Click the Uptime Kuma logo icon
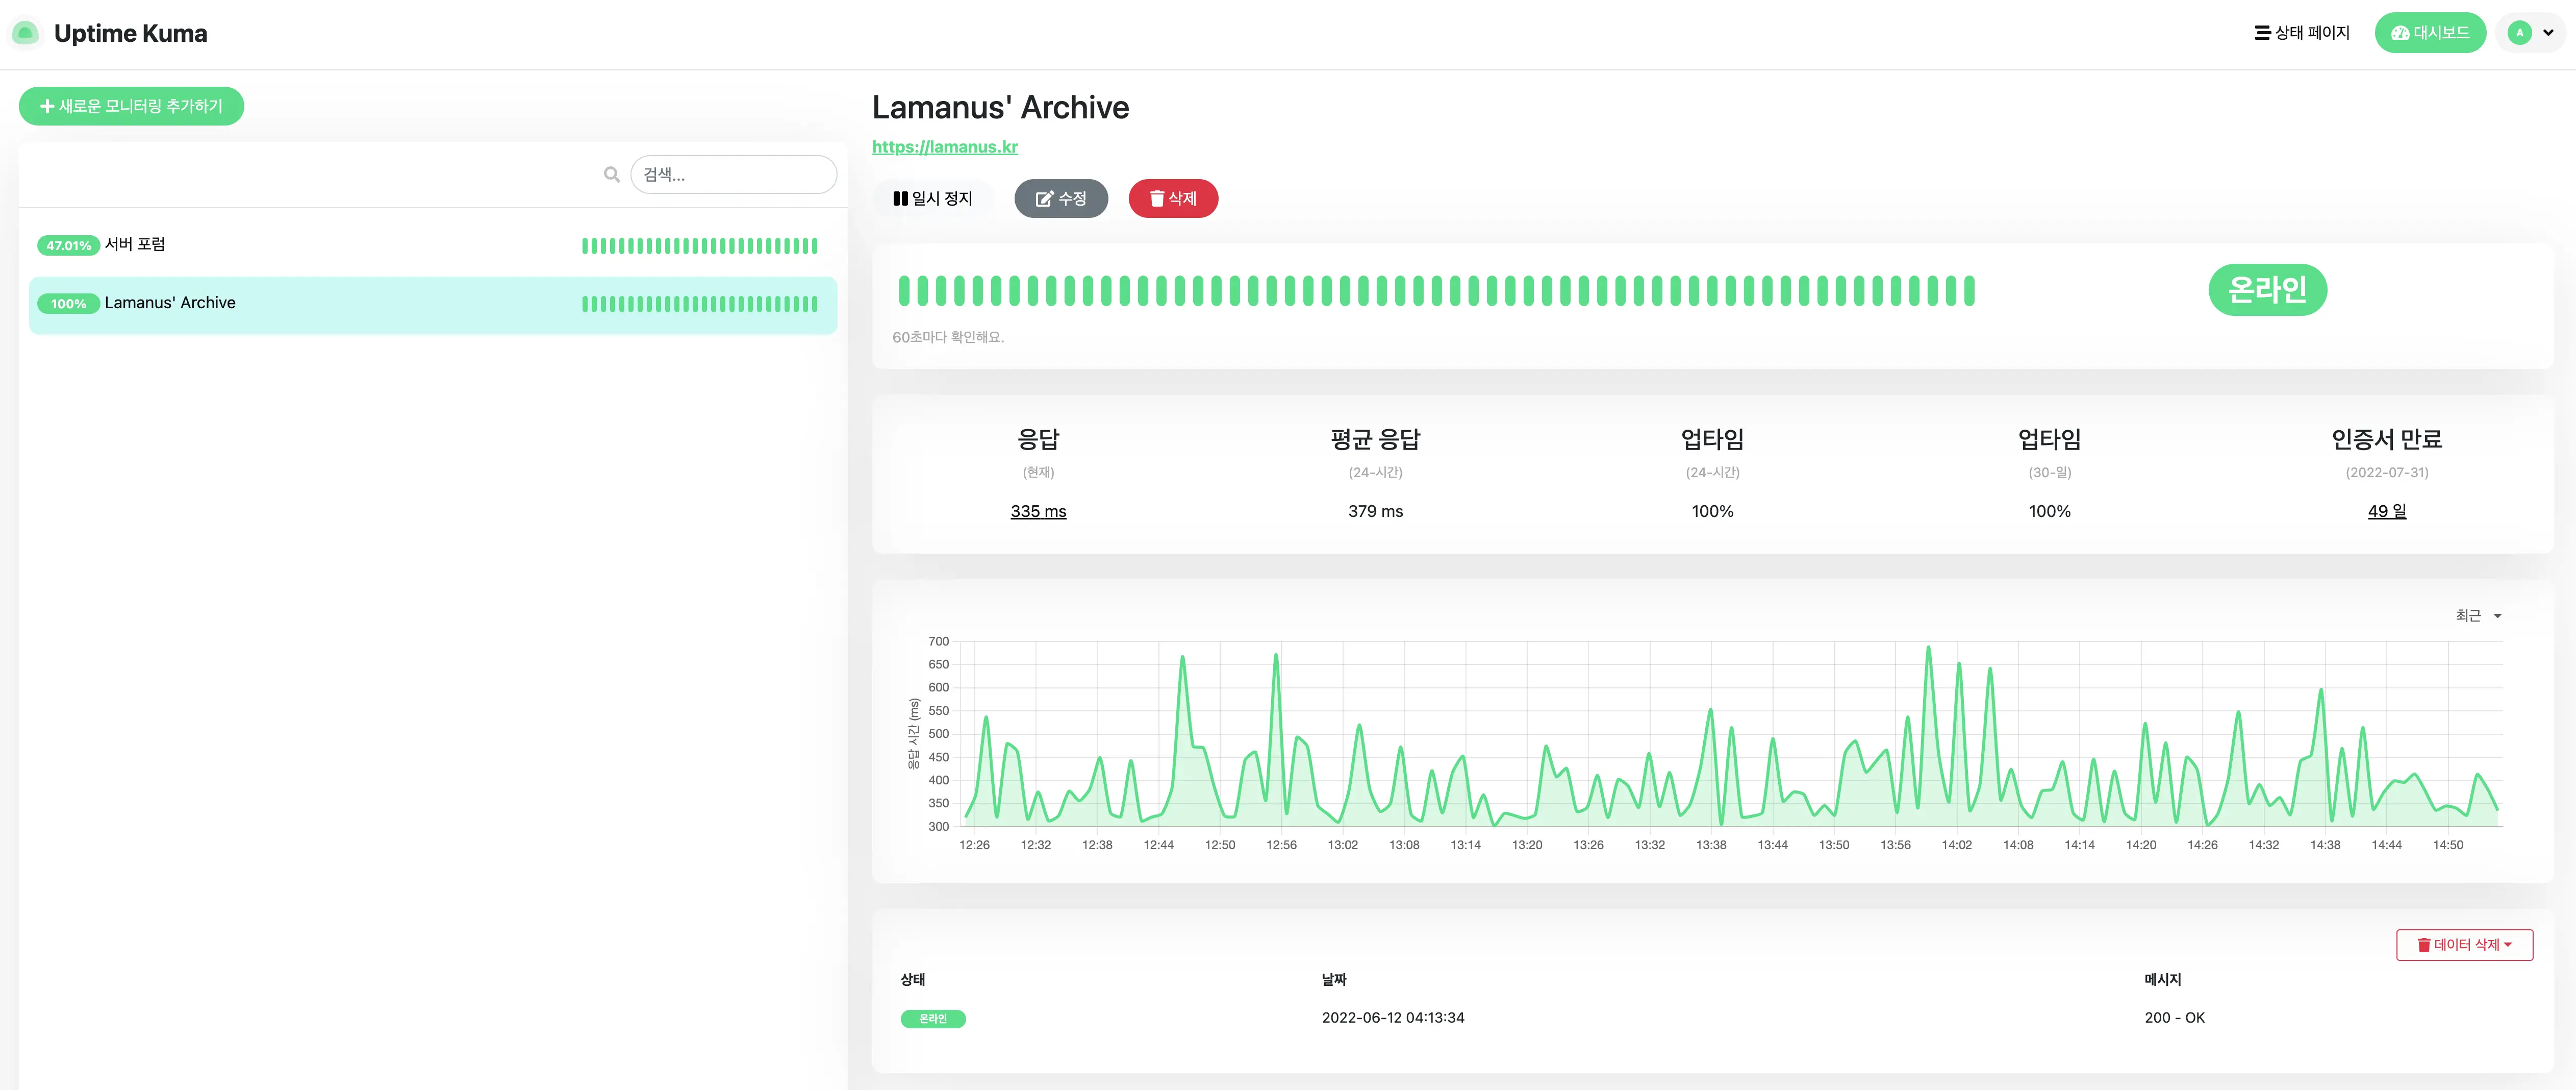The image size is (2576, 1090). point(25,33)
